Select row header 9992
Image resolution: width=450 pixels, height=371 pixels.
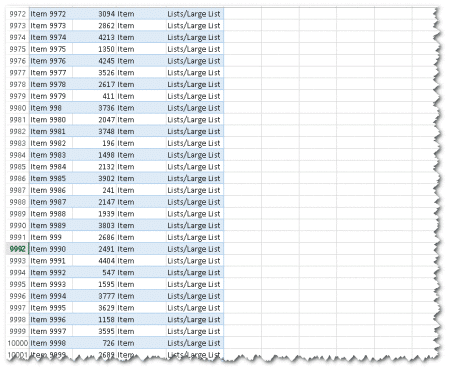click(x=17, y=249)
